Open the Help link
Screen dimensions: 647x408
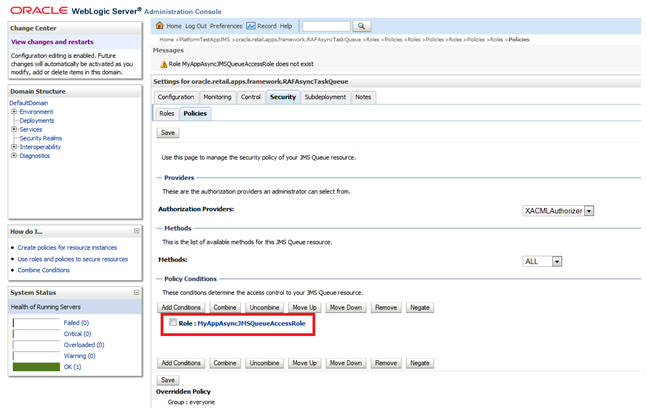(286, 26)
